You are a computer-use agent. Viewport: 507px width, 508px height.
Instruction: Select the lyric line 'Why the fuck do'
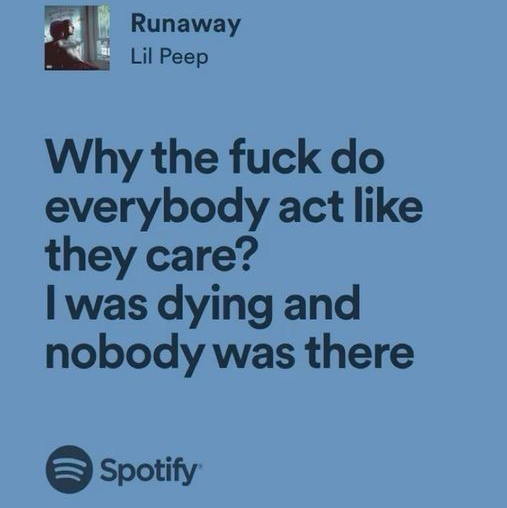[215, 159]
